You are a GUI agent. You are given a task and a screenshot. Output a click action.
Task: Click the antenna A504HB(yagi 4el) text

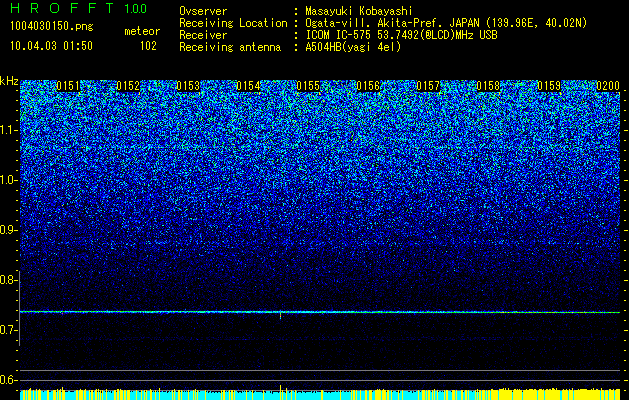(x=353, y=47)
